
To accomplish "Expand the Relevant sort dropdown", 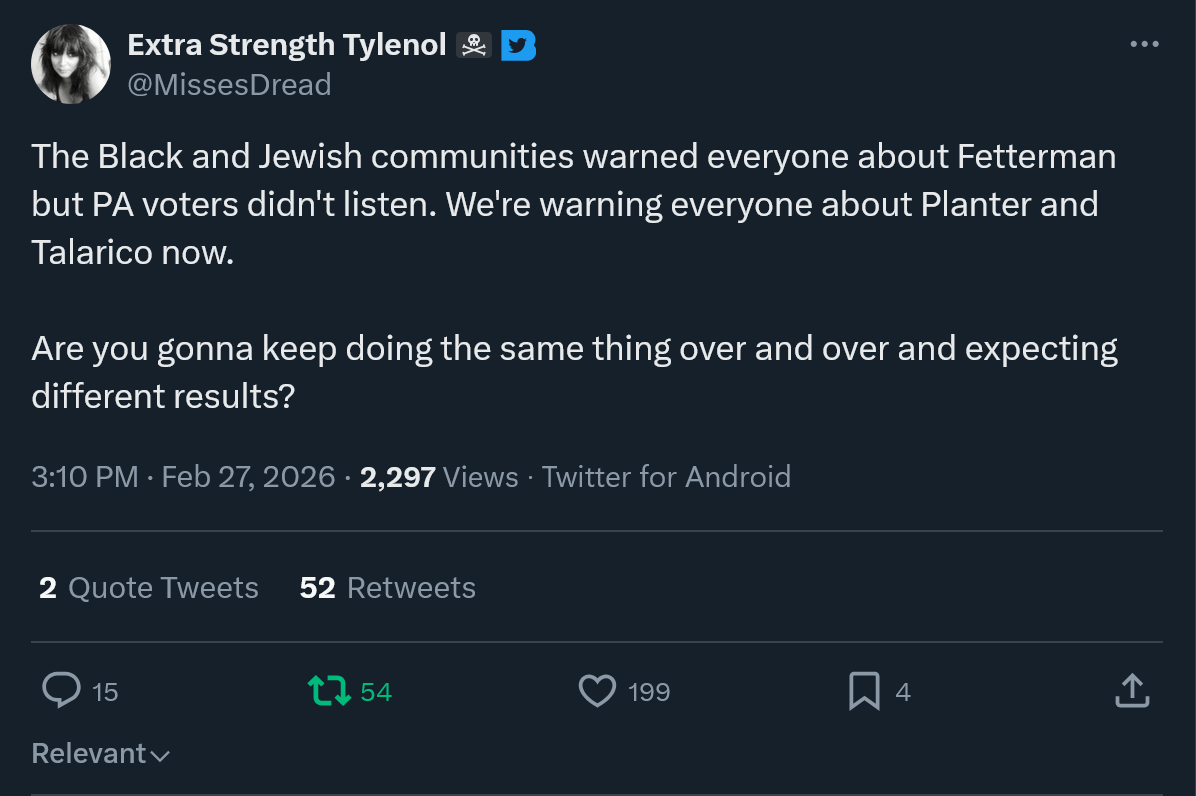I will pyautogui.click(x=100, y=754).
